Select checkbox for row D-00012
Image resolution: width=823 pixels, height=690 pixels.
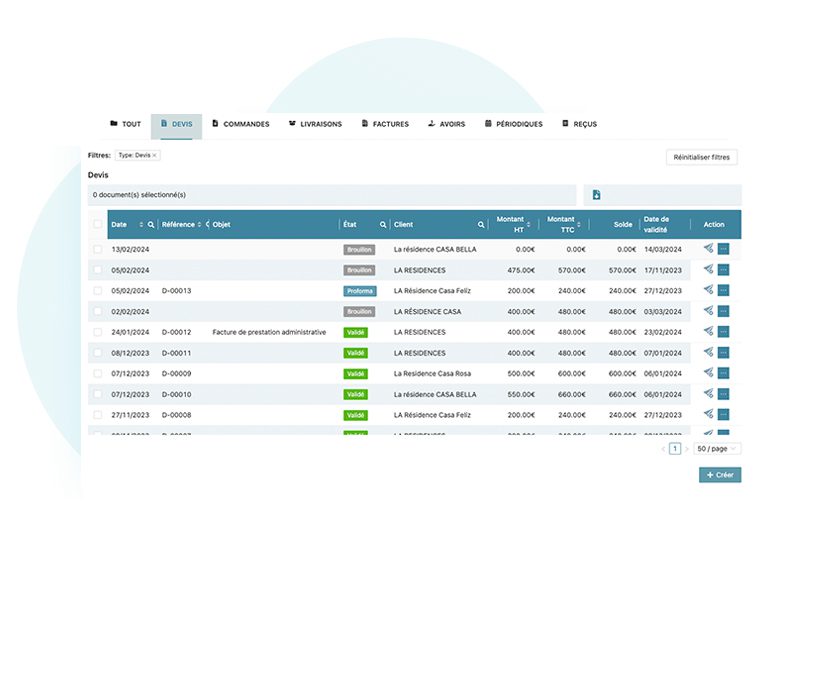coord(98,332)
